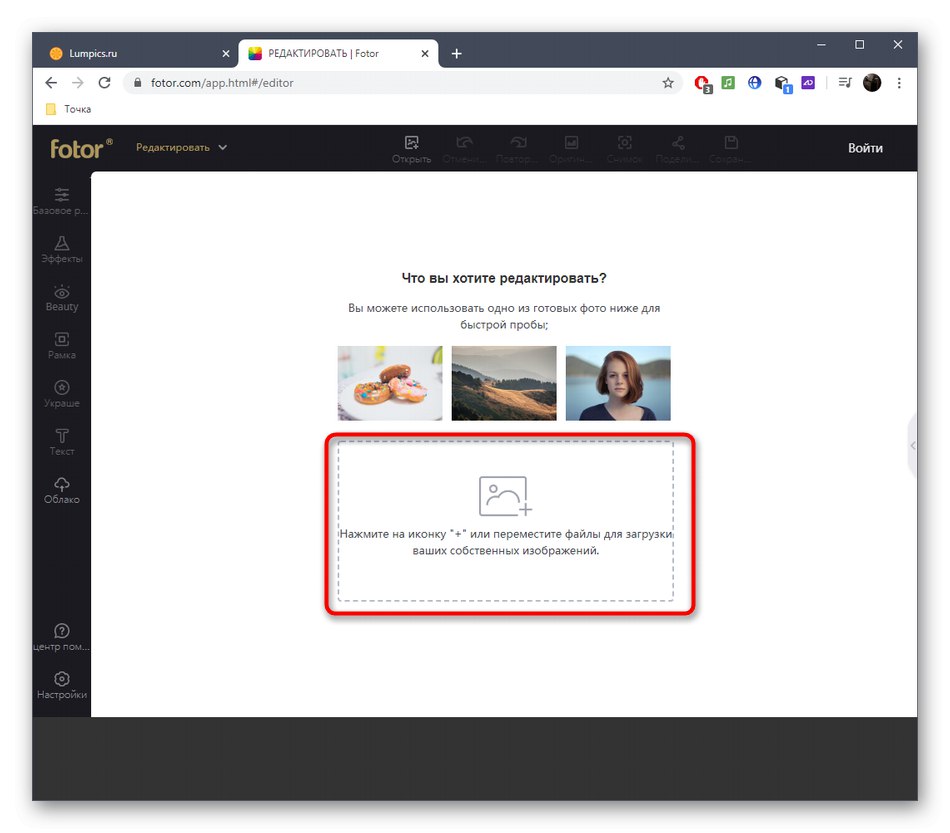The image size is (950, 833).
Task: Open the Beauty tools panel
Action: 61,297
